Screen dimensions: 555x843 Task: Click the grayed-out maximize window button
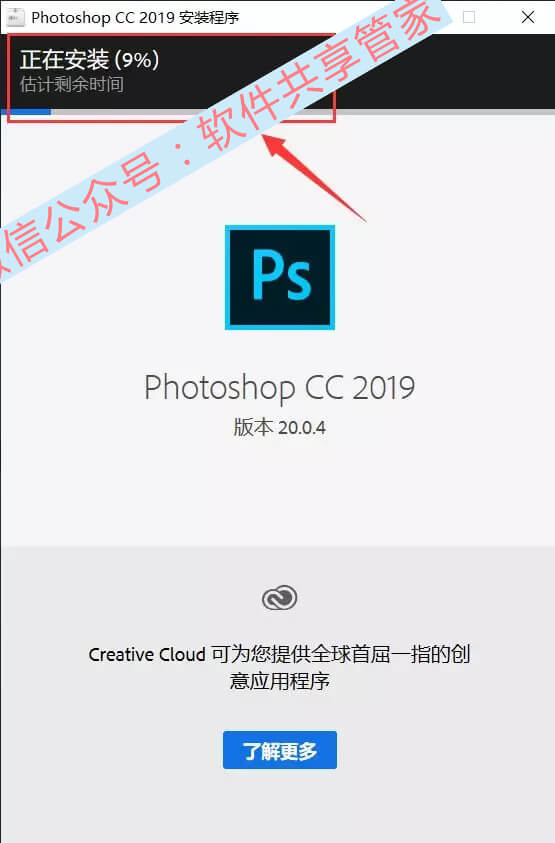469,17
